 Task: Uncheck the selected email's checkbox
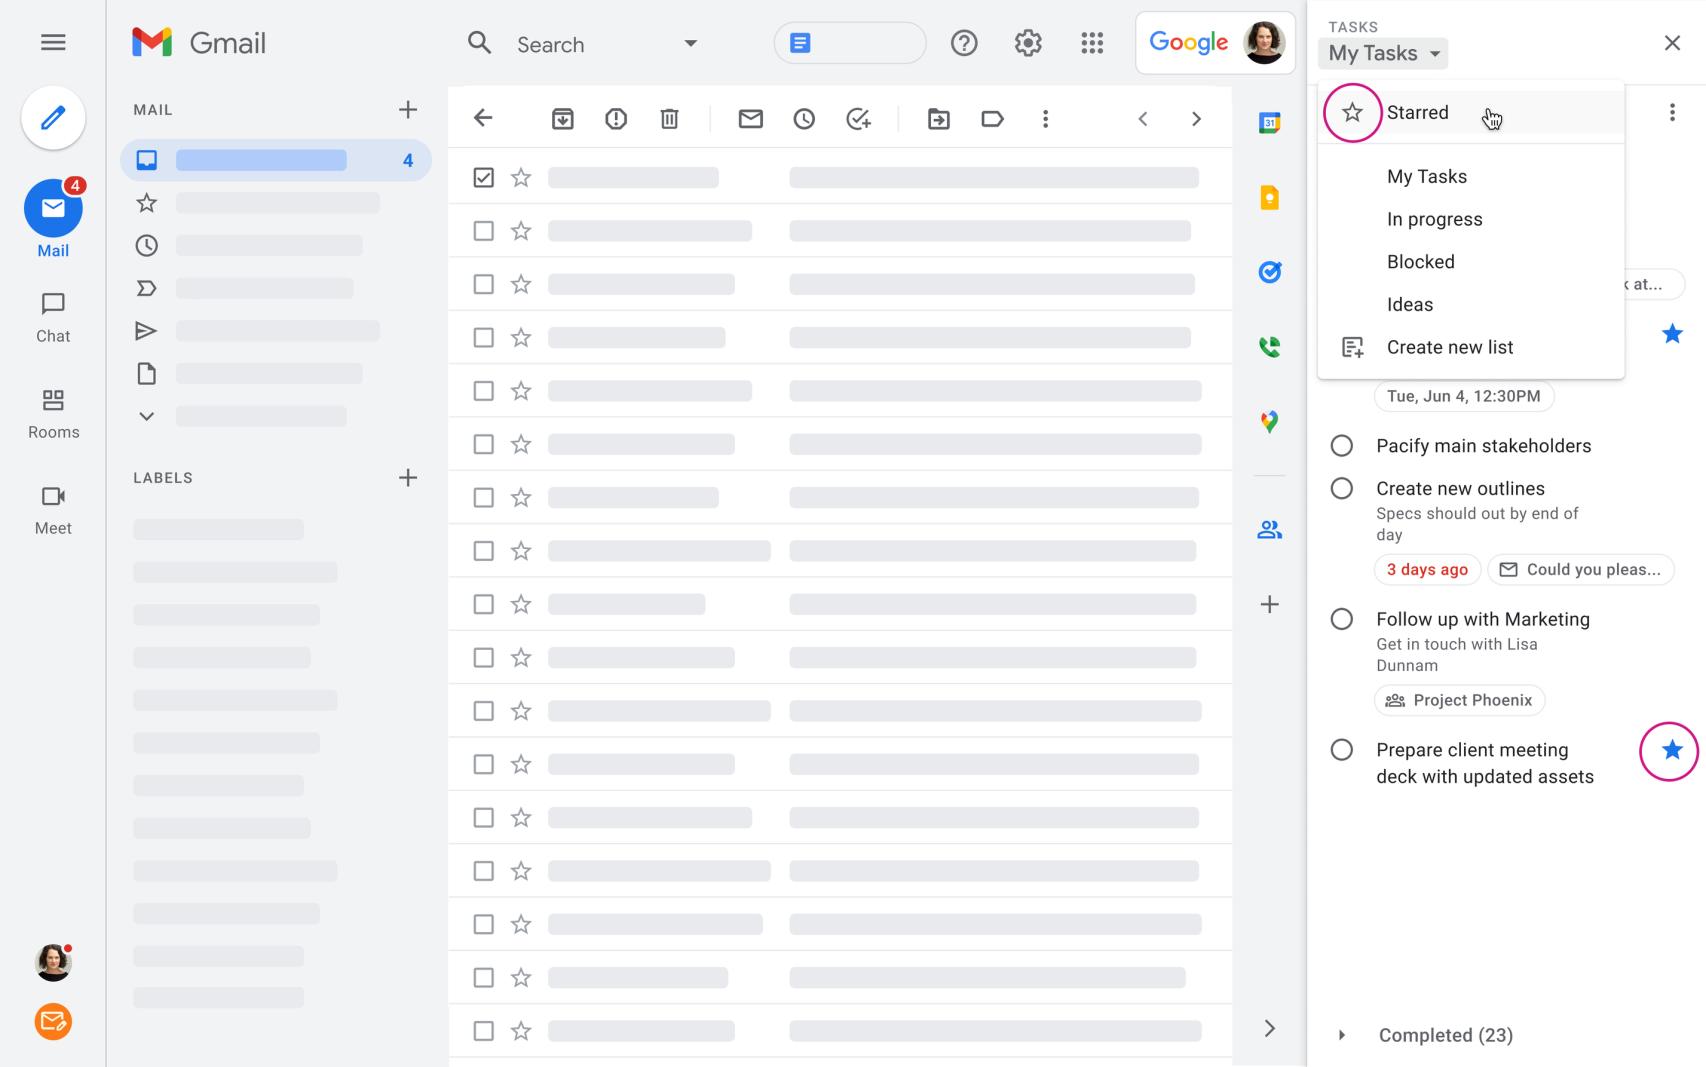coord(484,177)
